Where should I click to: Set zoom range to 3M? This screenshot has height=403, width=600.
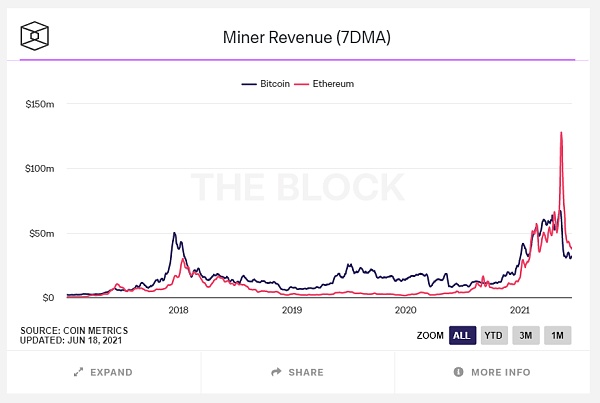point(525,335)
